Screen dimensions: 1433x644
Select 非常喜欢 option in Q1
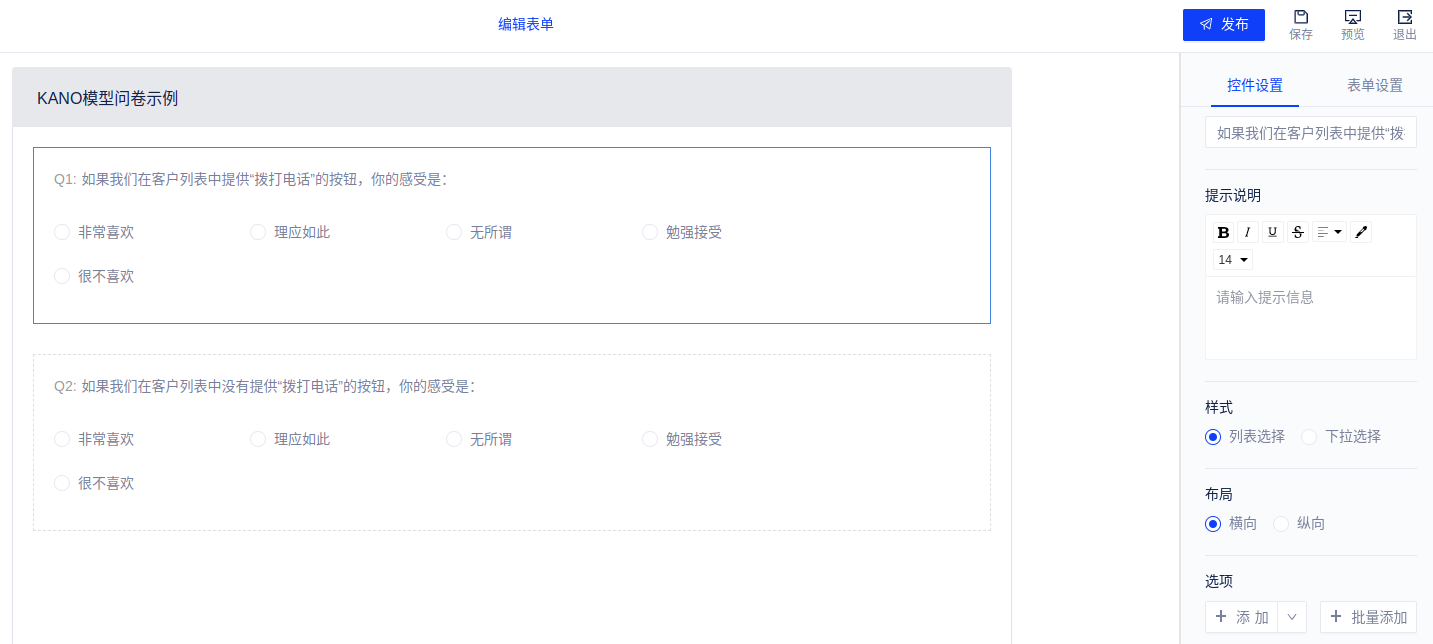click(x=62, y=232)
